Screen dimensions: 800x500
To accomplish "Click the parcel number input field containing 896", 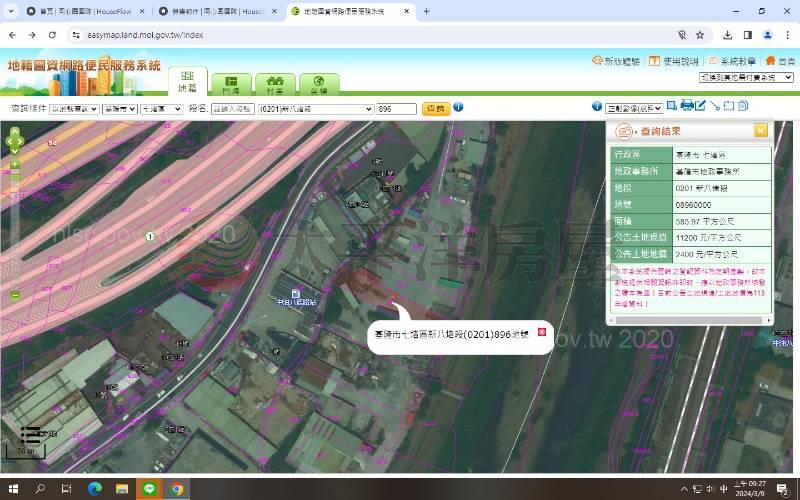I will click(396, 108).
